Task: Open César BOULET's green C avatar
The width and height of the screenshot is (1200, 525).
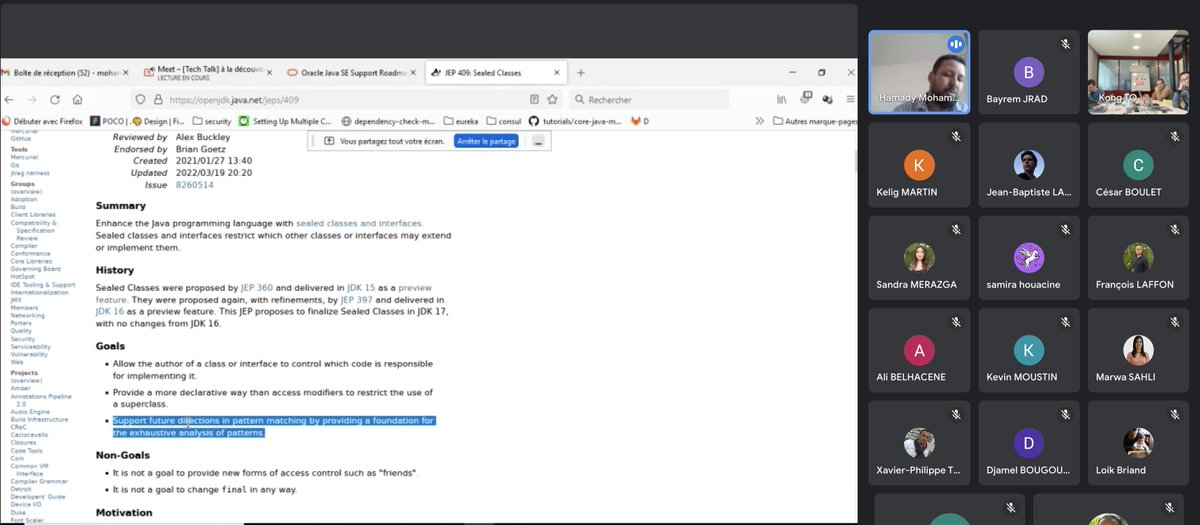Action: 1138,165
